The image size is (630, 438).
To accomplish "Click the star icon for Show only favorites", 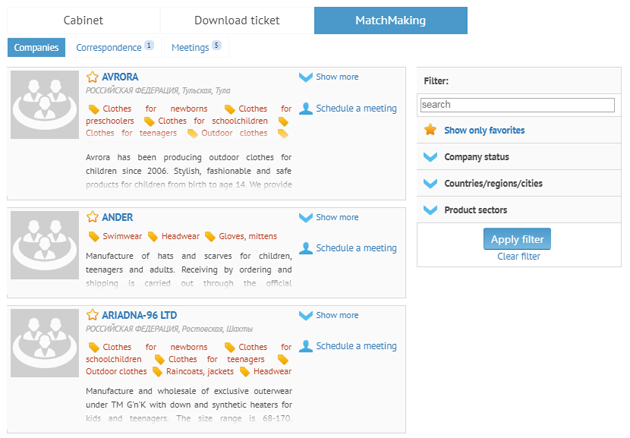I will tap(430, 130).
